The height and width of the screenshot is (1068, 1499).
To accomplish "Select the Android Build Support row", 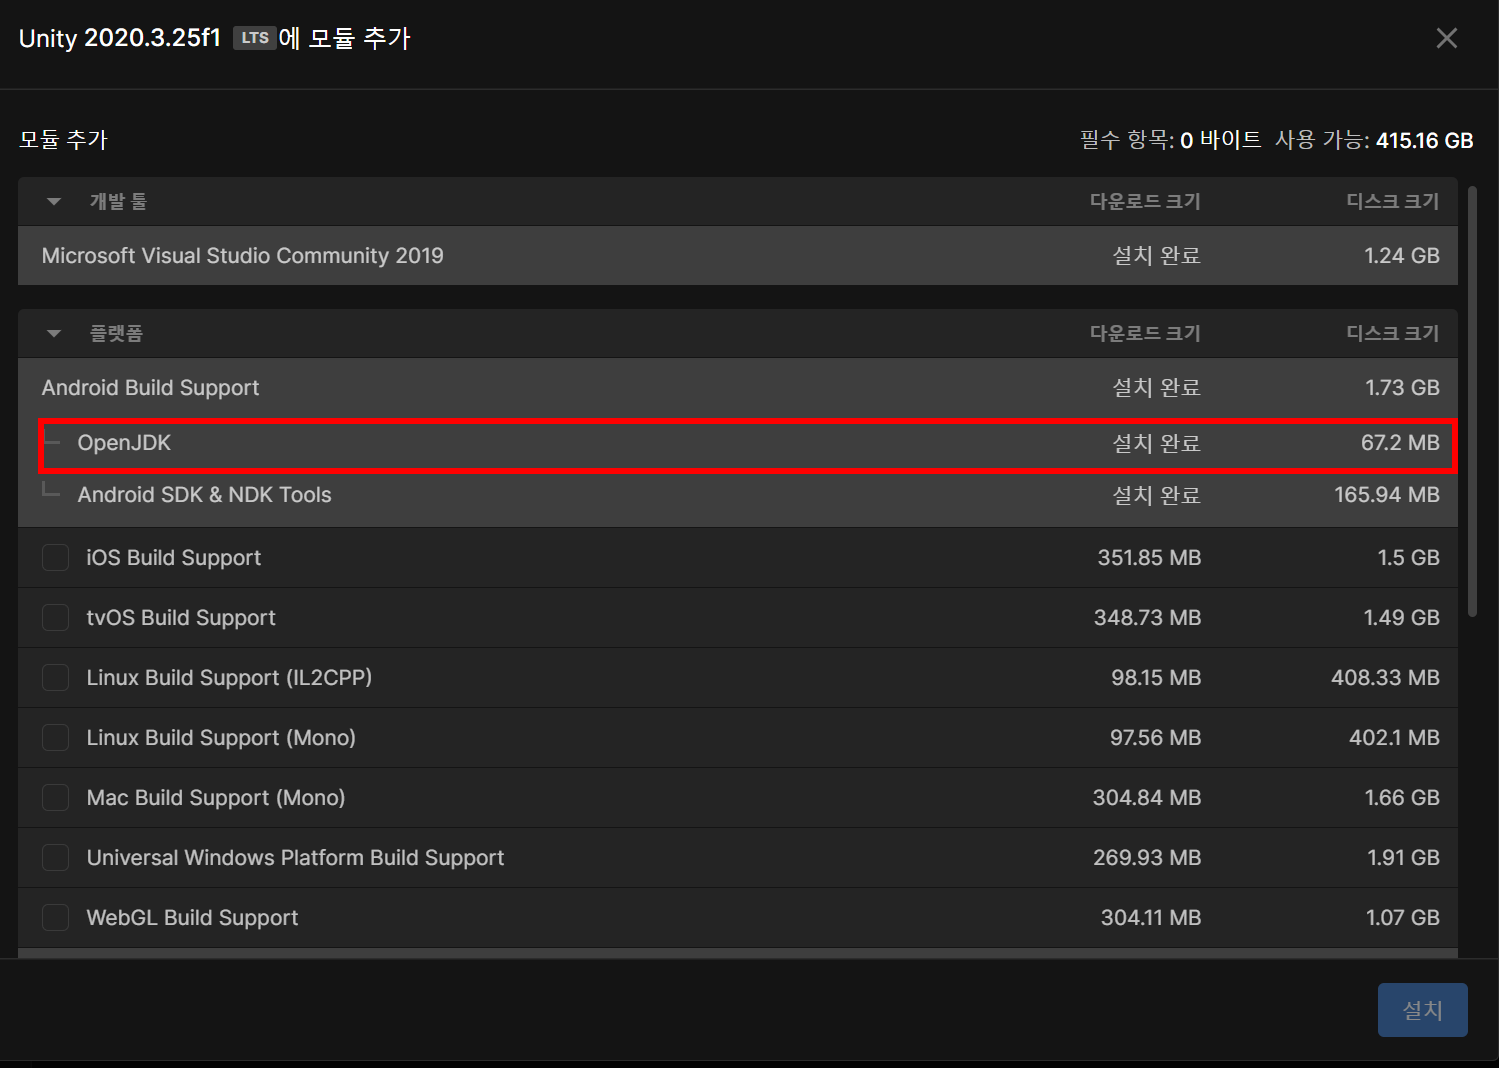I will coord(738,388).
